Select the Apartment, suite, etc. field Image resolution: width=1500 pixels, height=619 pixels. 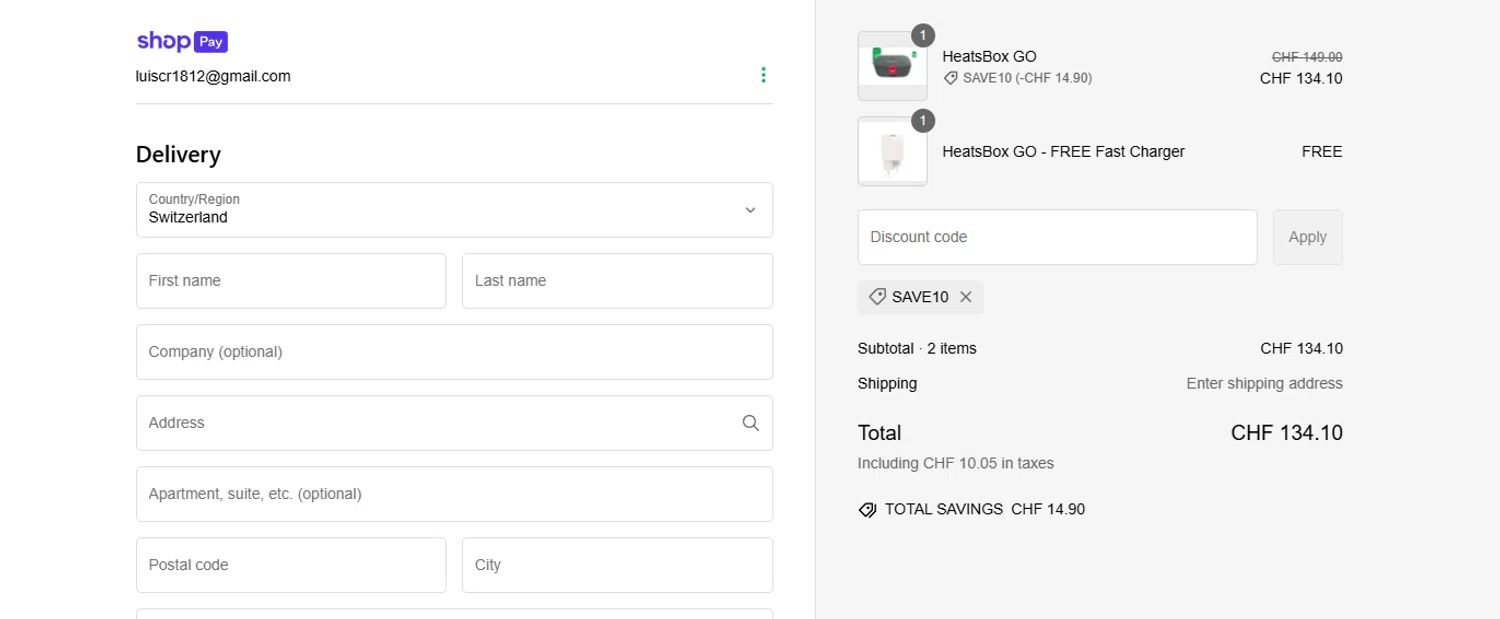(x=454, y=494)
